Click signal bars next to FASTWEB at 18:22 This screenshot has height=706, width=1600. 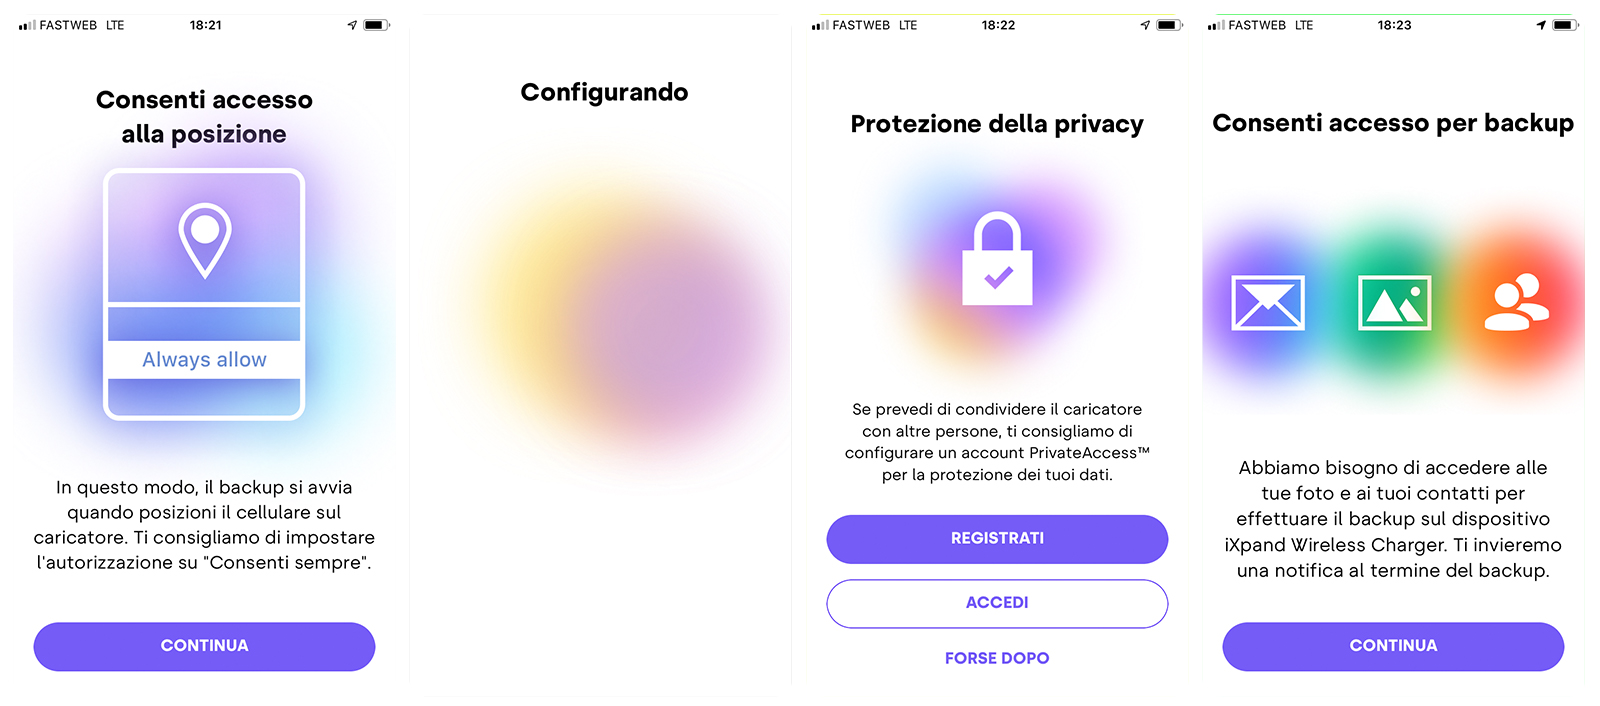820,25
